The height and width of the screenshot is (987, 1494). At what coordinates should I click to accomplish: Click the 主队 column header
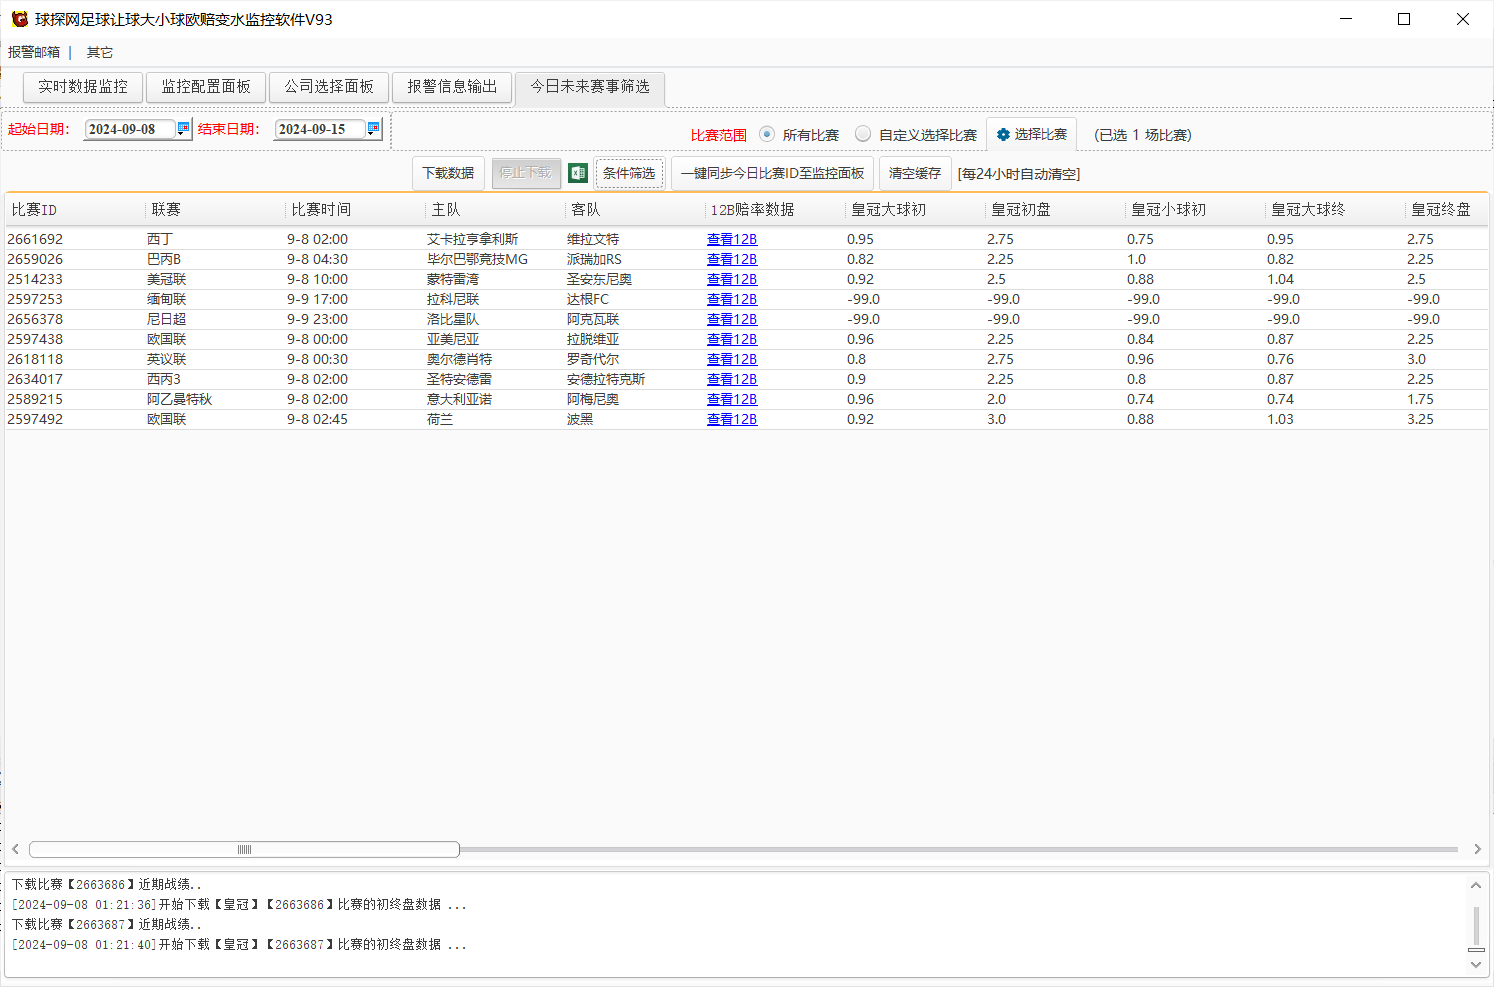495,210
